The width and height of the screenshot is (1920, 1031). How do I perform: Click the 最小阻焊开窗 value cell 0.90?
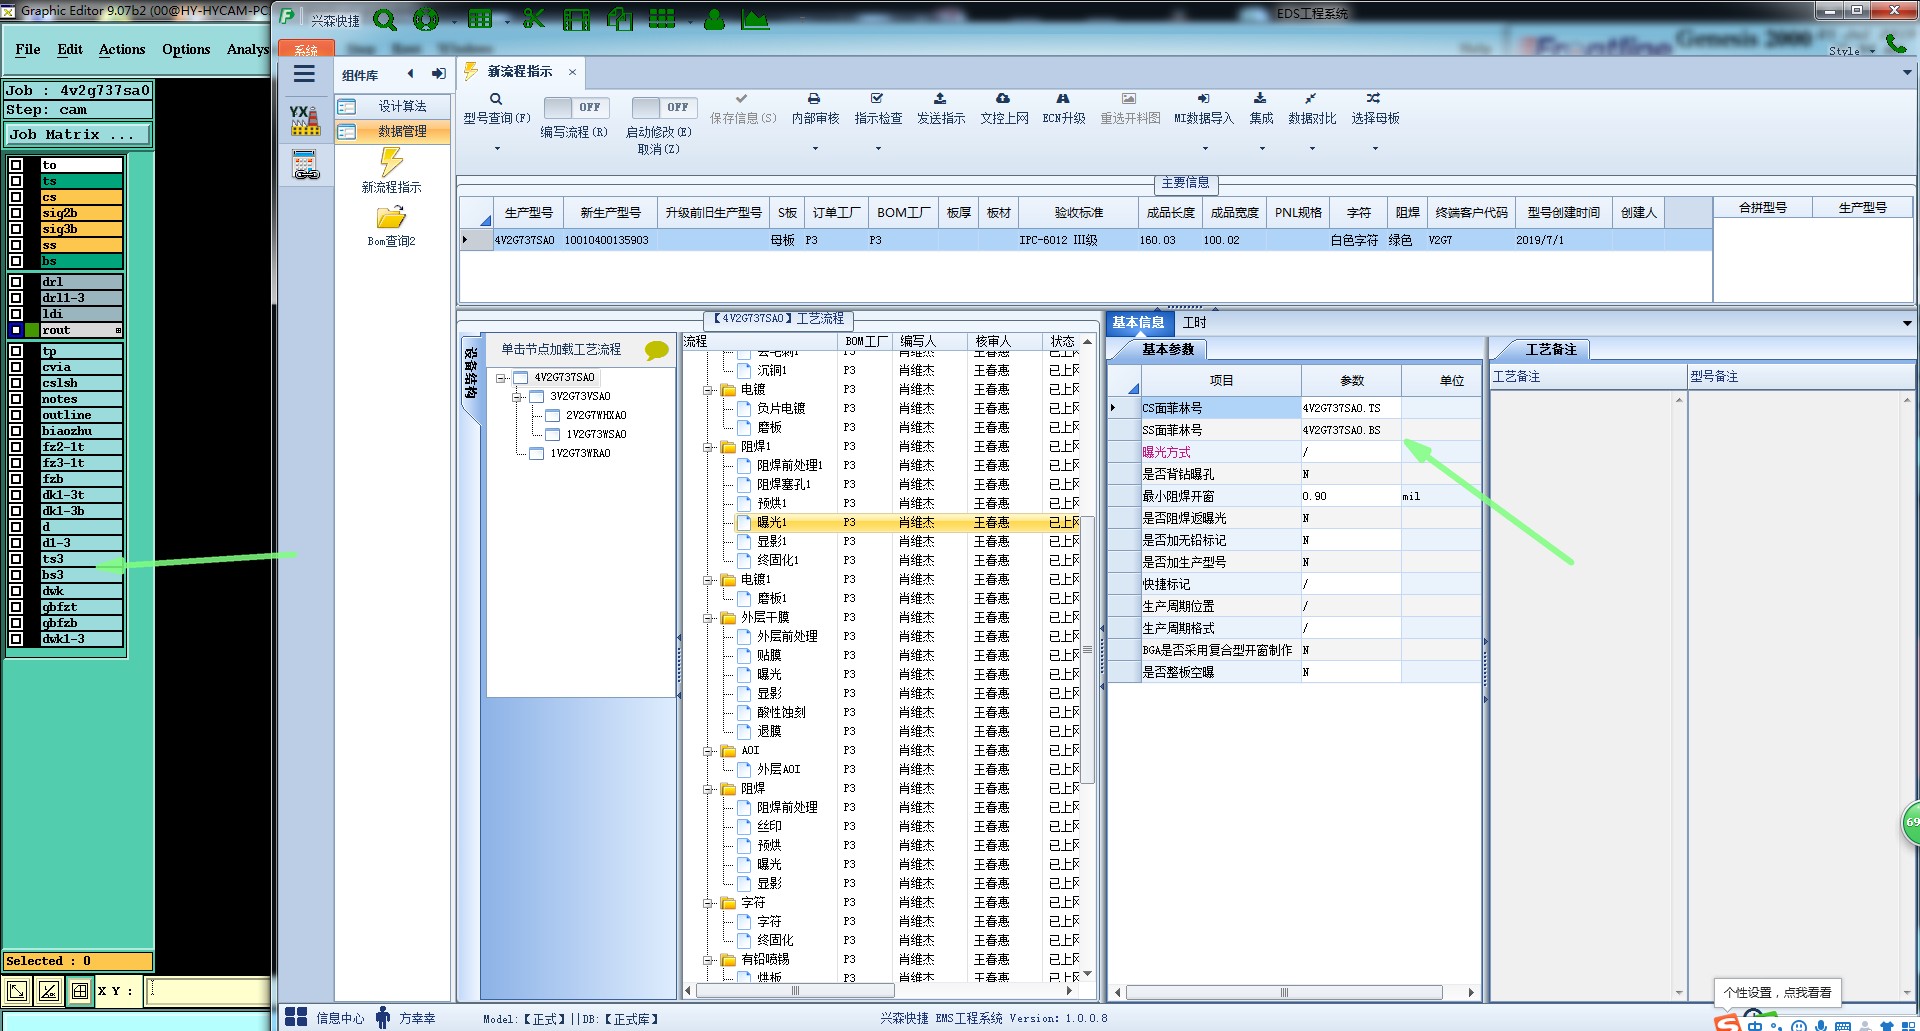(x=1350, y=497)
